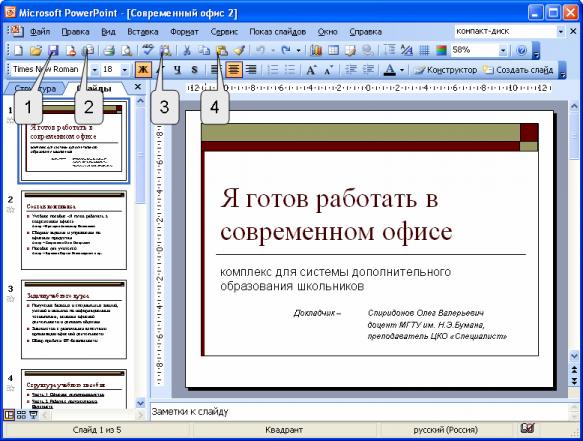
Task: Open the undo history arrow
Action: tap(273, 50)
